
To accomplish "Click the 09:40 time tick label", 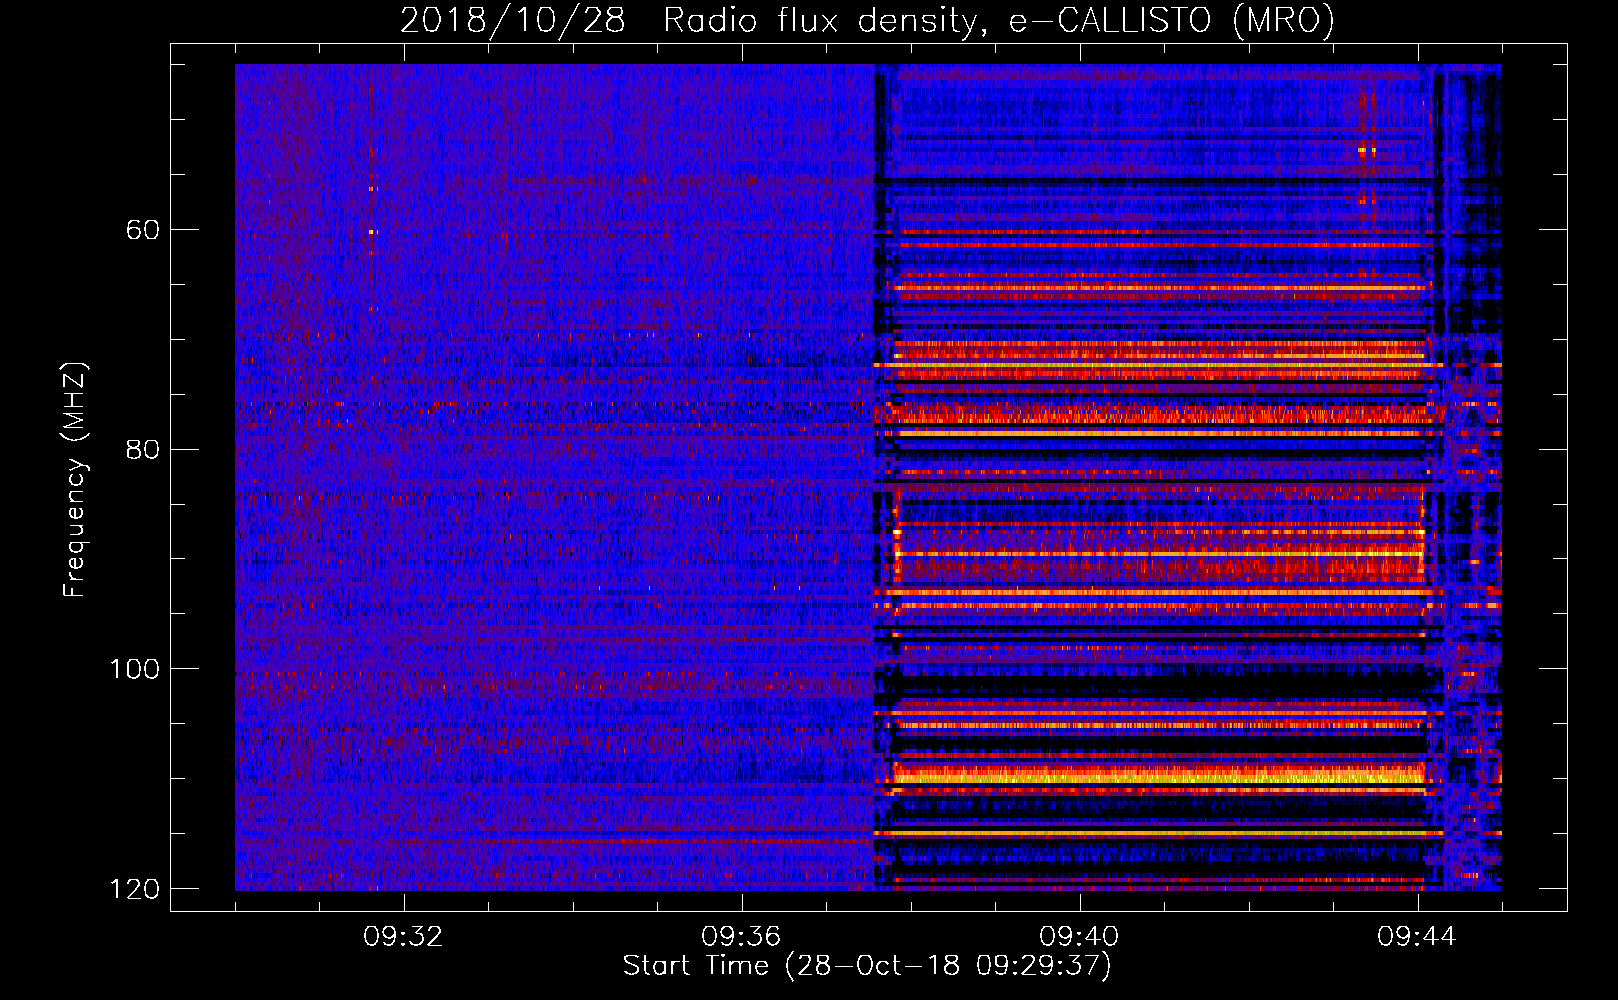I will coord(1079,937).
